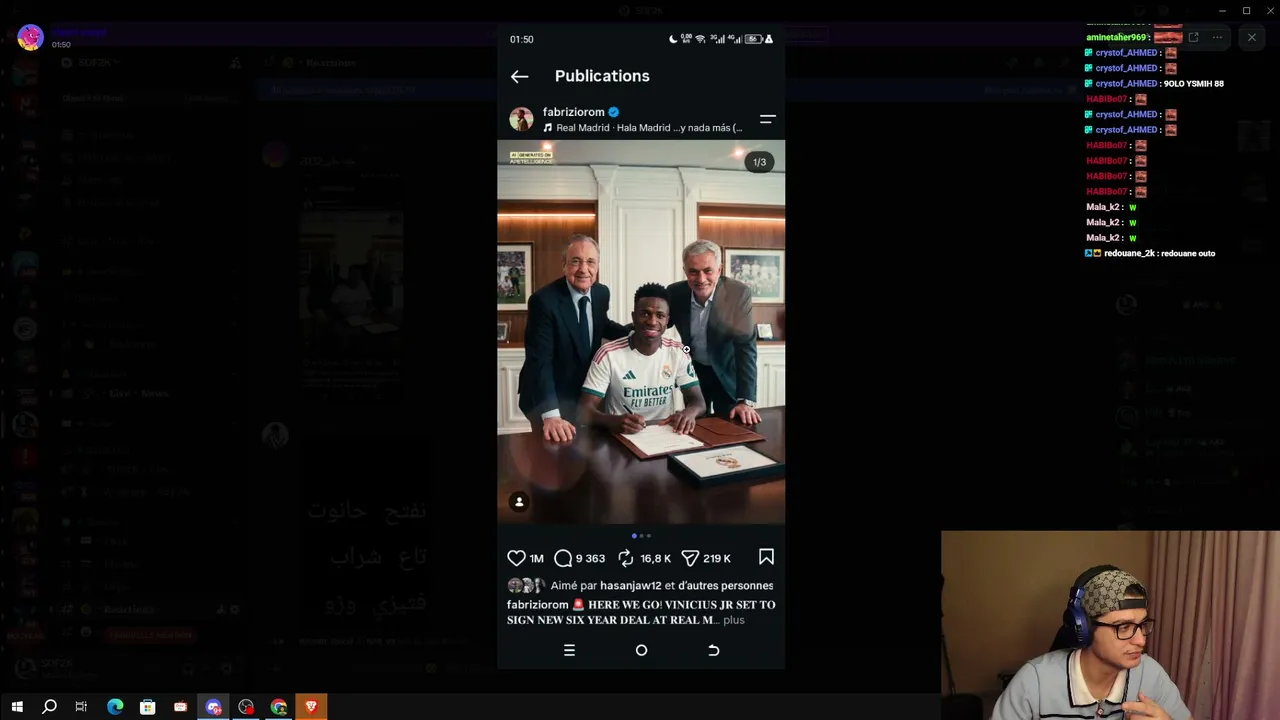Like the post with the heart icon

(516, 558)
